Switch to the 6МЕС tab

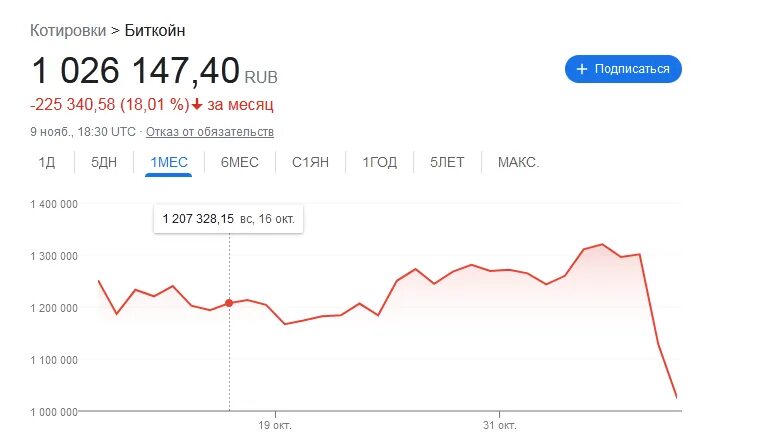[x=240, y=162]
